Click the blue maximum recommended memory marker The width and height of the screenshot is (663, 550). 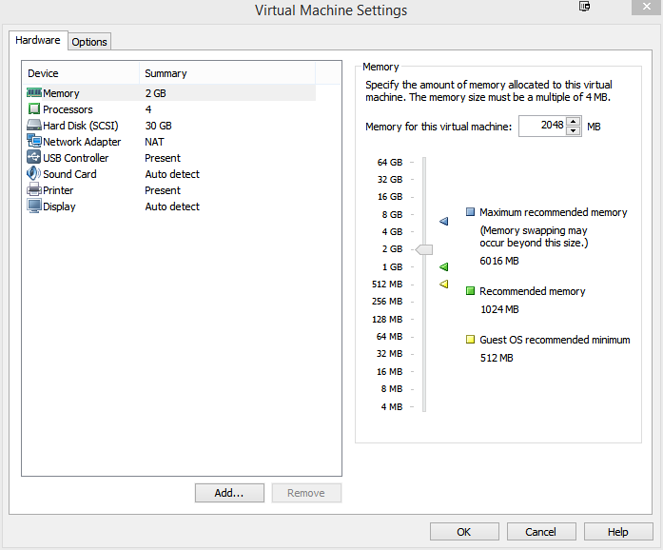coord(444,221)
